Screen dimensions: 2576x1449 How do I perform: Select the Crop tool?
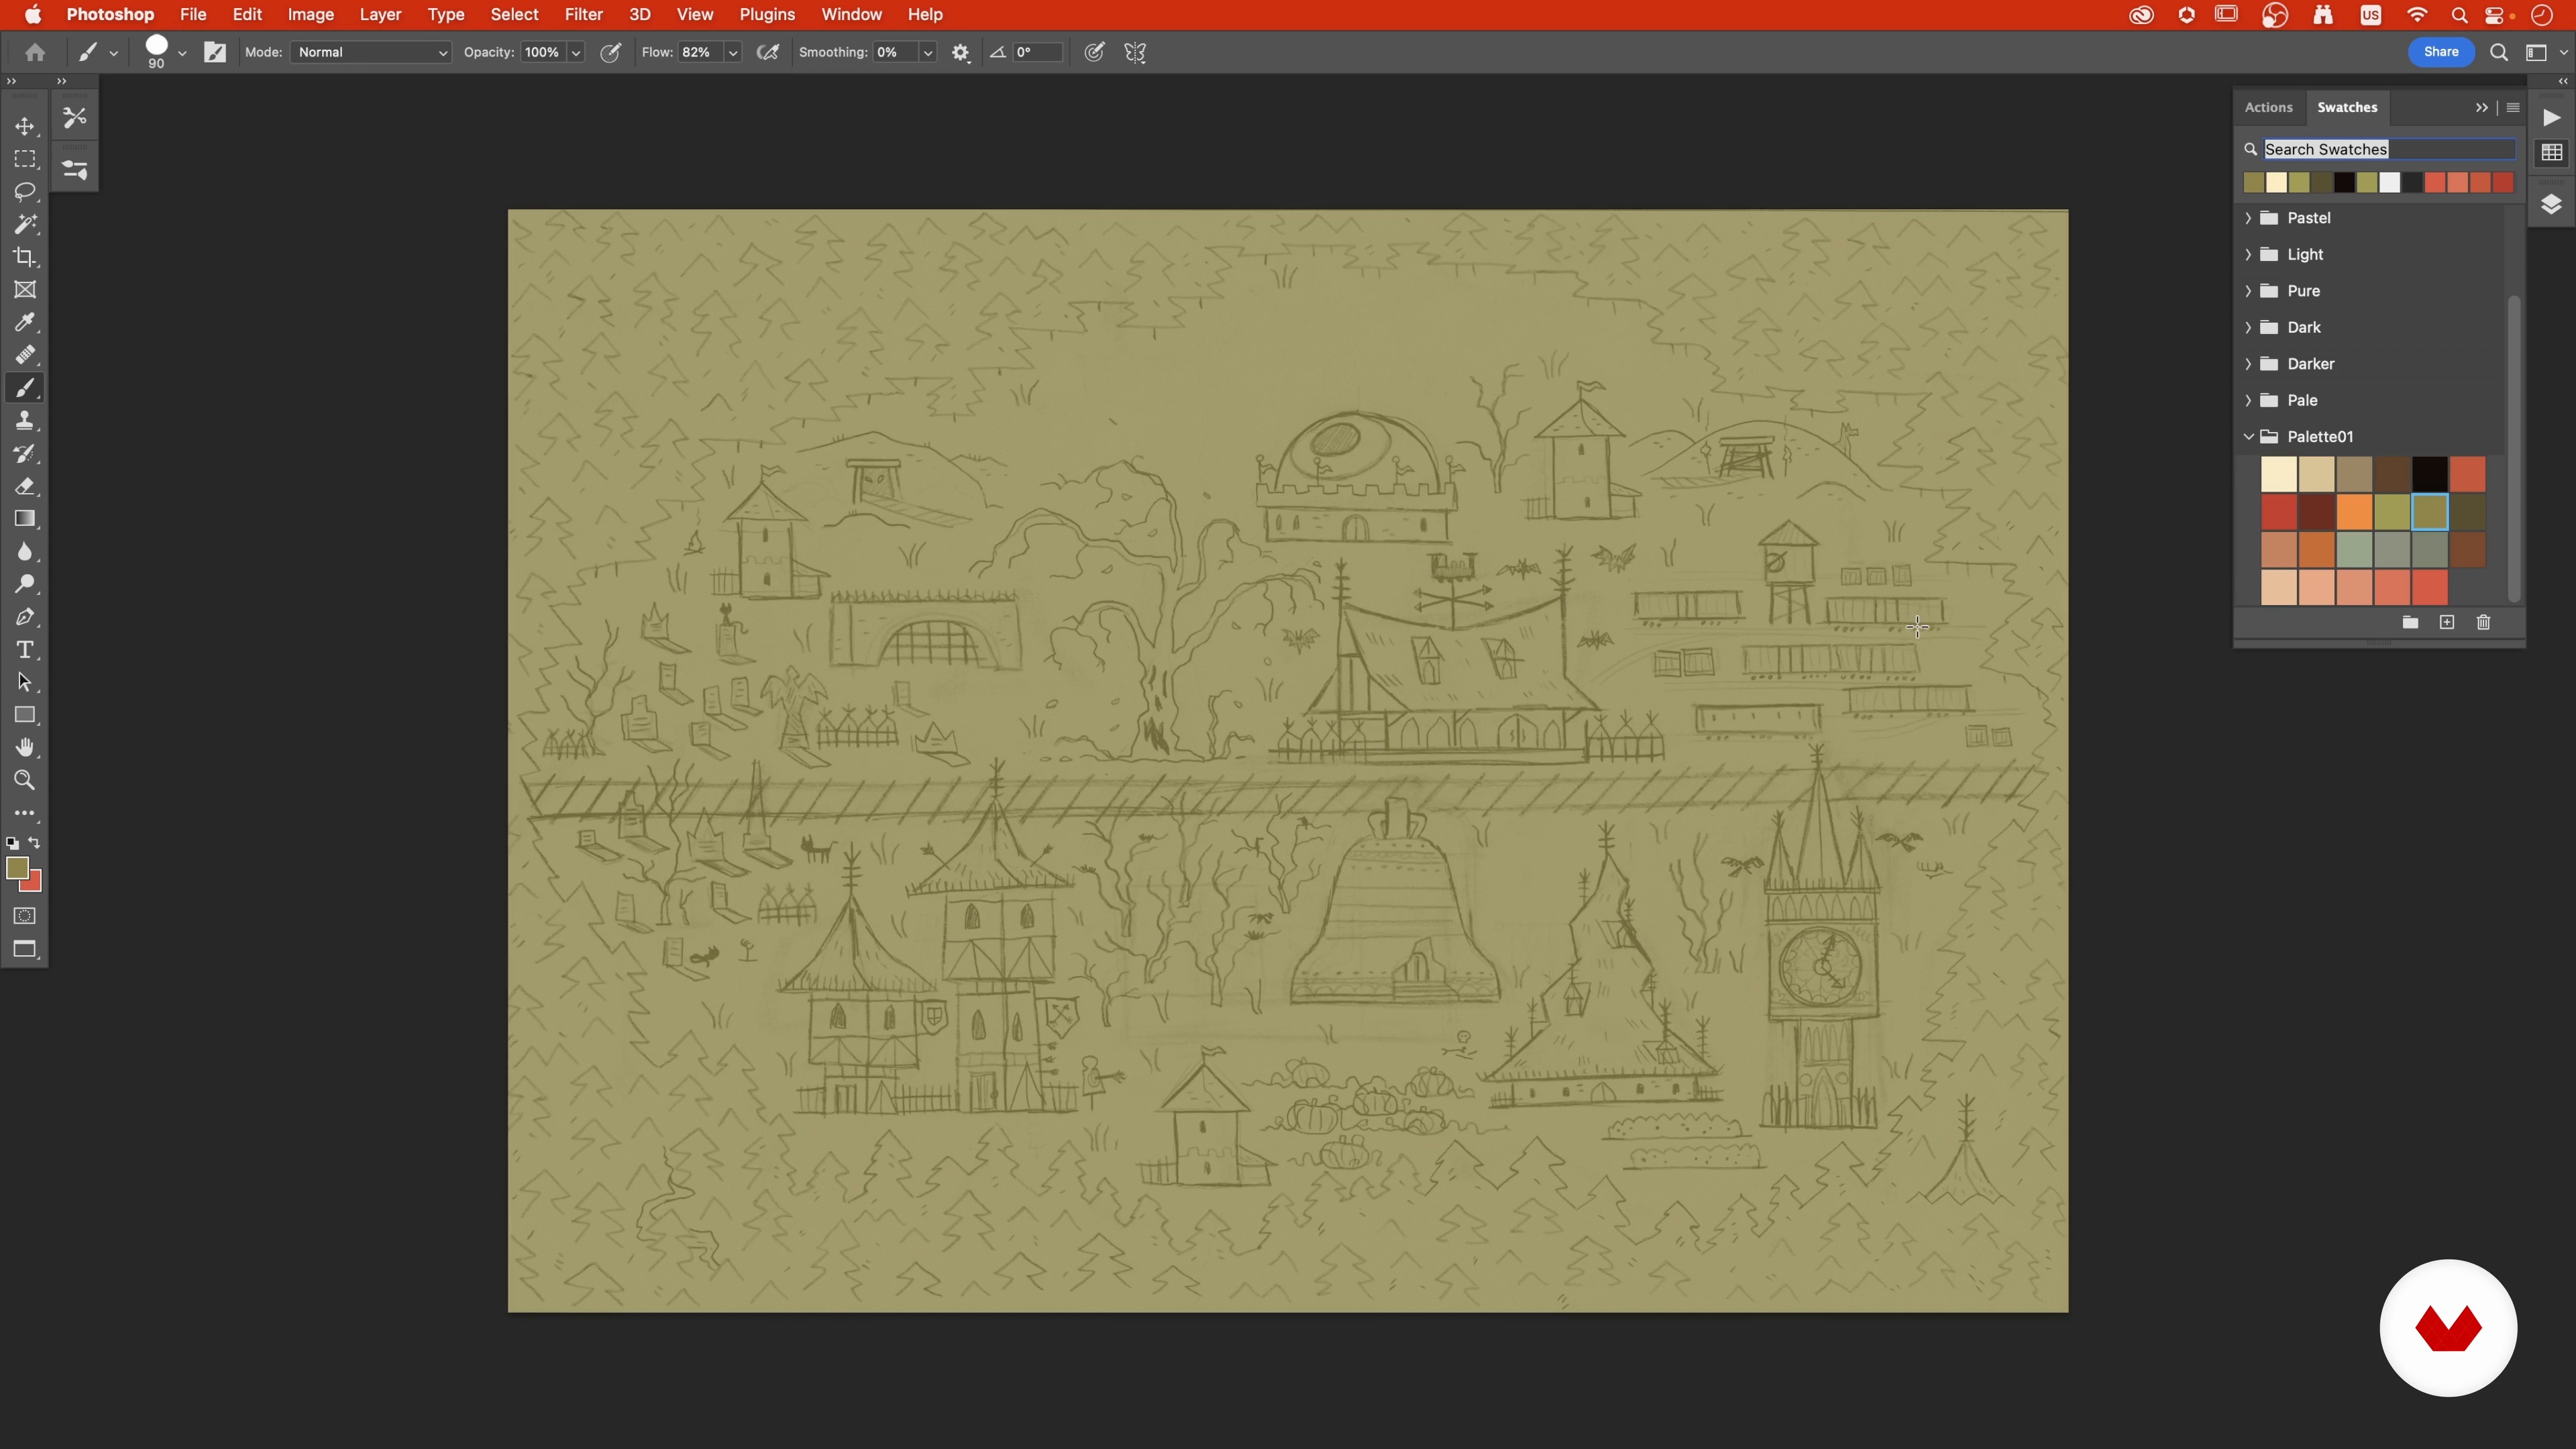25,257
